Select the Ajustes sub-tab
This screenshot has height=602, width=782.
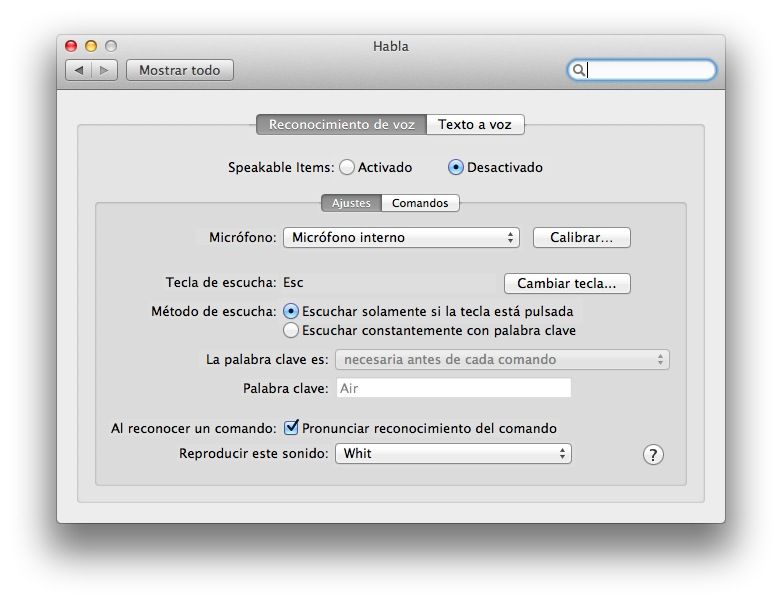coord(351,203)
